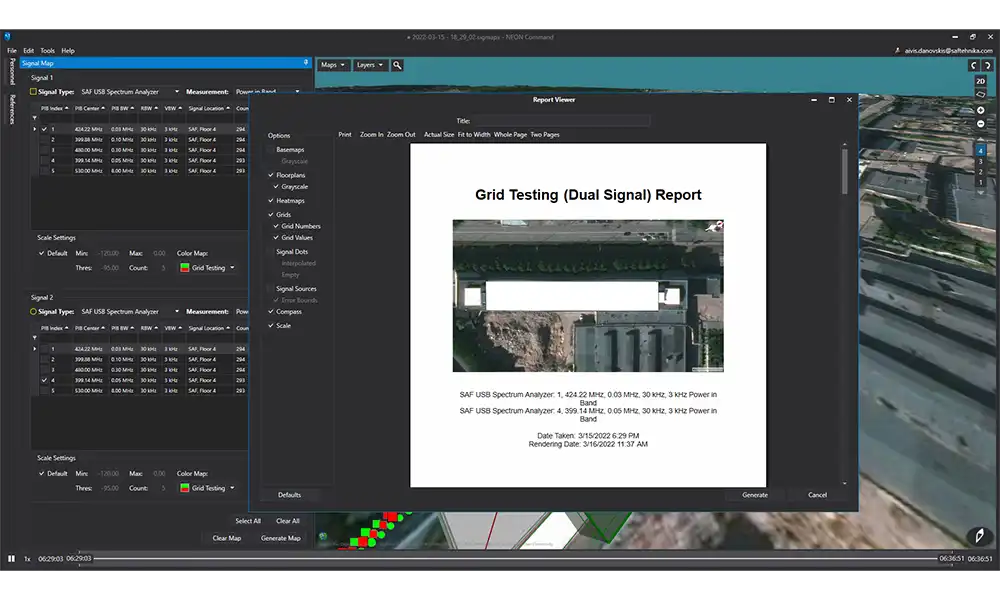The image size is (1000, 600).
Task: Click the filter icon in Signal 1 table
Action: (x=34, y=118)
